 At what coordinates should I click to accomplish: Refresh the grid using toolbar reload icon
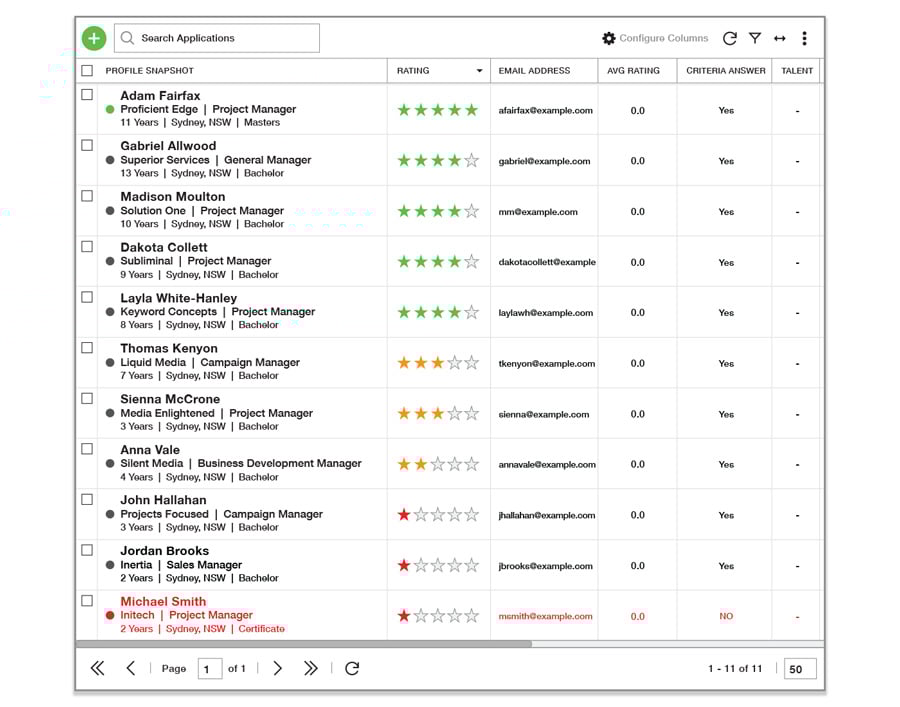tap(730, 38)
